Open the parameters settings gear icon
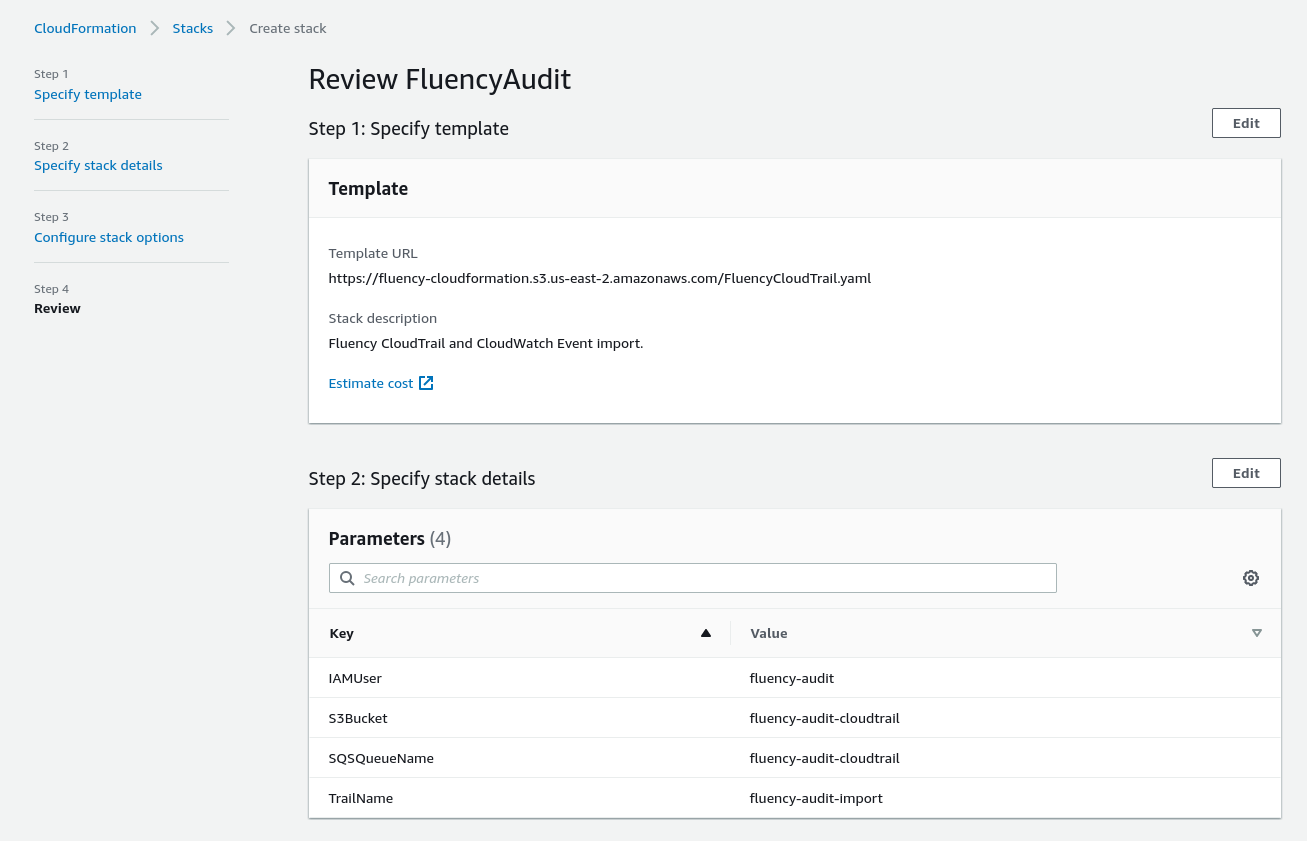 (x=1250, y=578)
